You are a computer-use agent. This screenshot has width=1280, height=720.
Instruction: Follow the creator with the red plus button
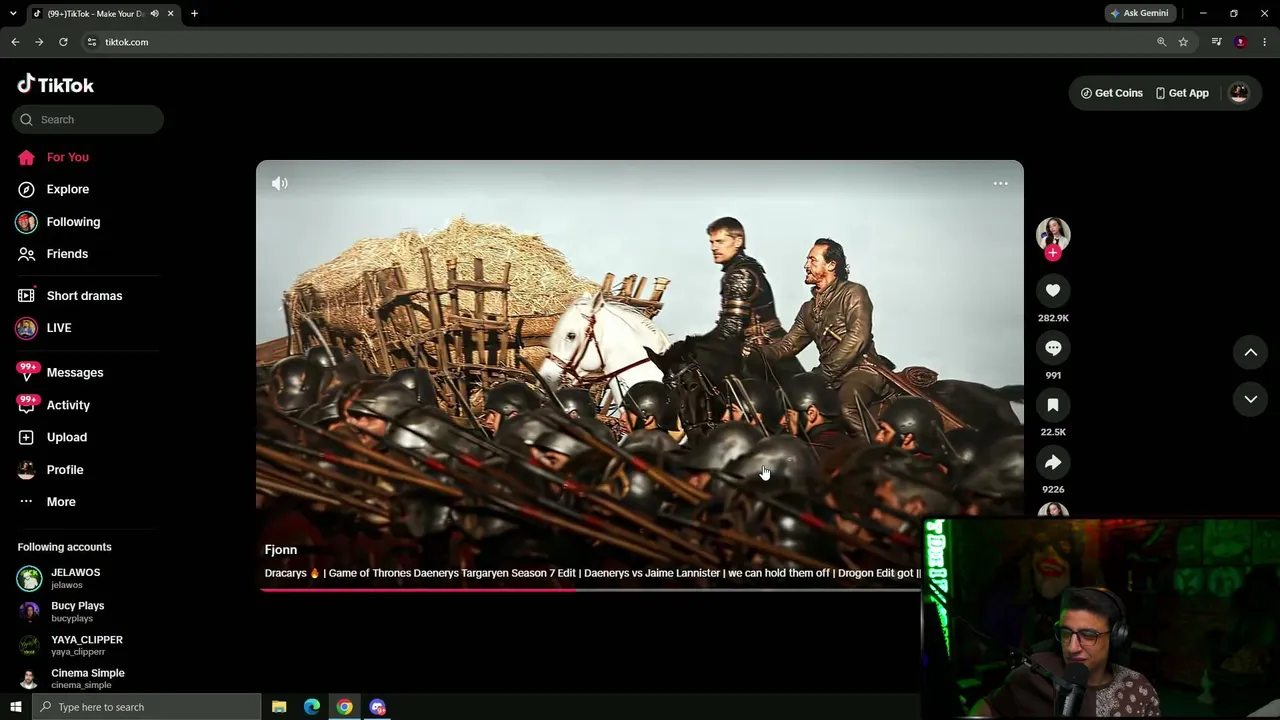point(1053,253)
